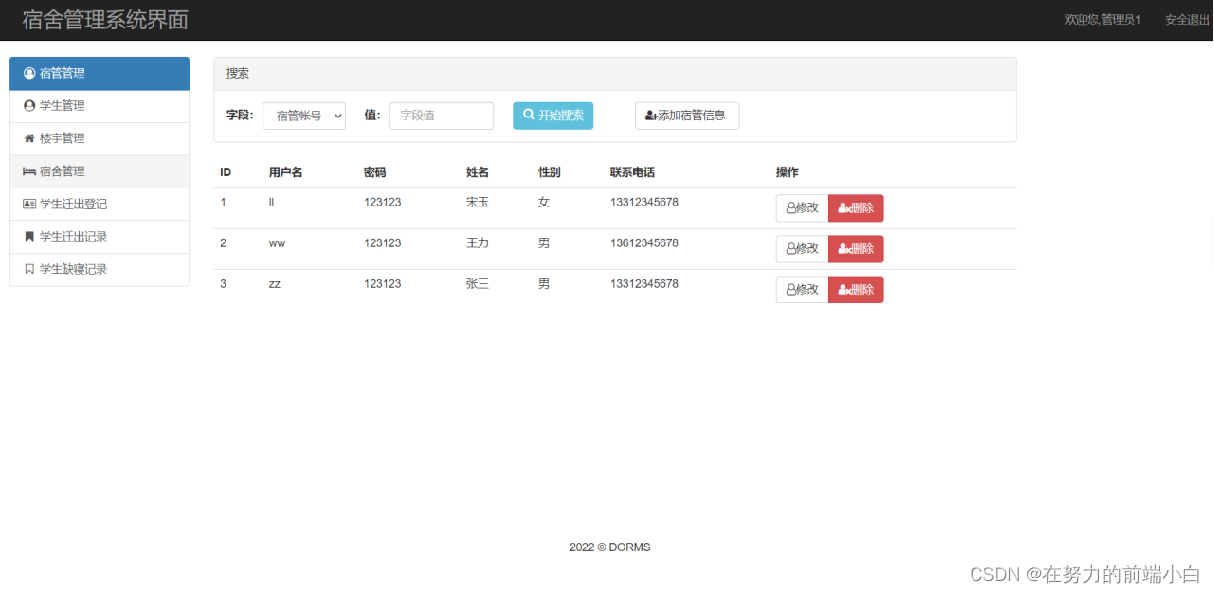The width and height of the screenshot is (1214, 593).
Task: Click 删除 for user ll
Action: (x=856, y=208)
